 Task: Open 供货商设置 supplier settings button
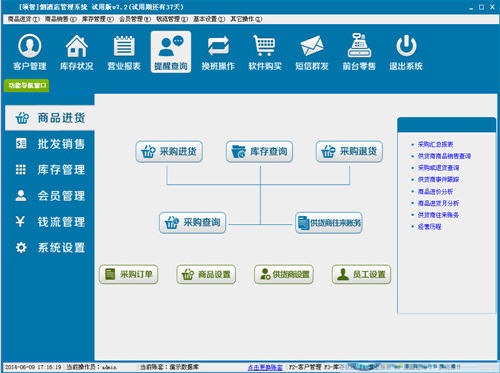pyautogui.click(x=284, y=274)
